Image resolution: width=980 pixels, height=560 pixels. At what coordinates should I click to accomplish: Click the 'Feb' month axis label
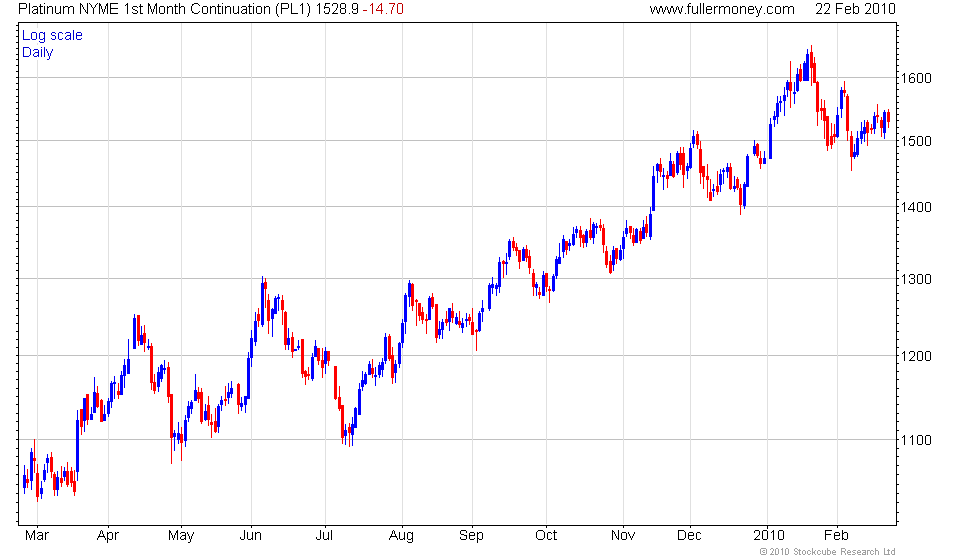point(836,535)
